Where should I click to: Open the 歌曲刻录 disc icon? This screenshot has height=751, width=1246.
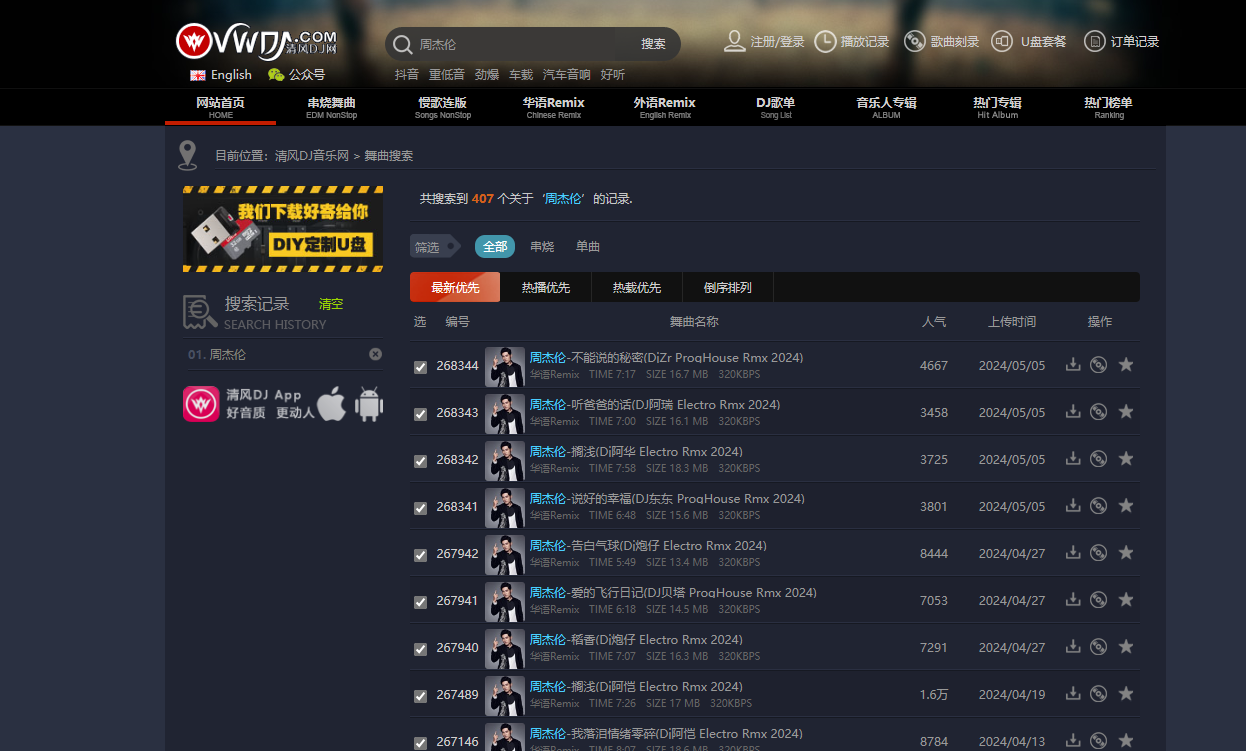pyautogui.click(x=914, y=41)
